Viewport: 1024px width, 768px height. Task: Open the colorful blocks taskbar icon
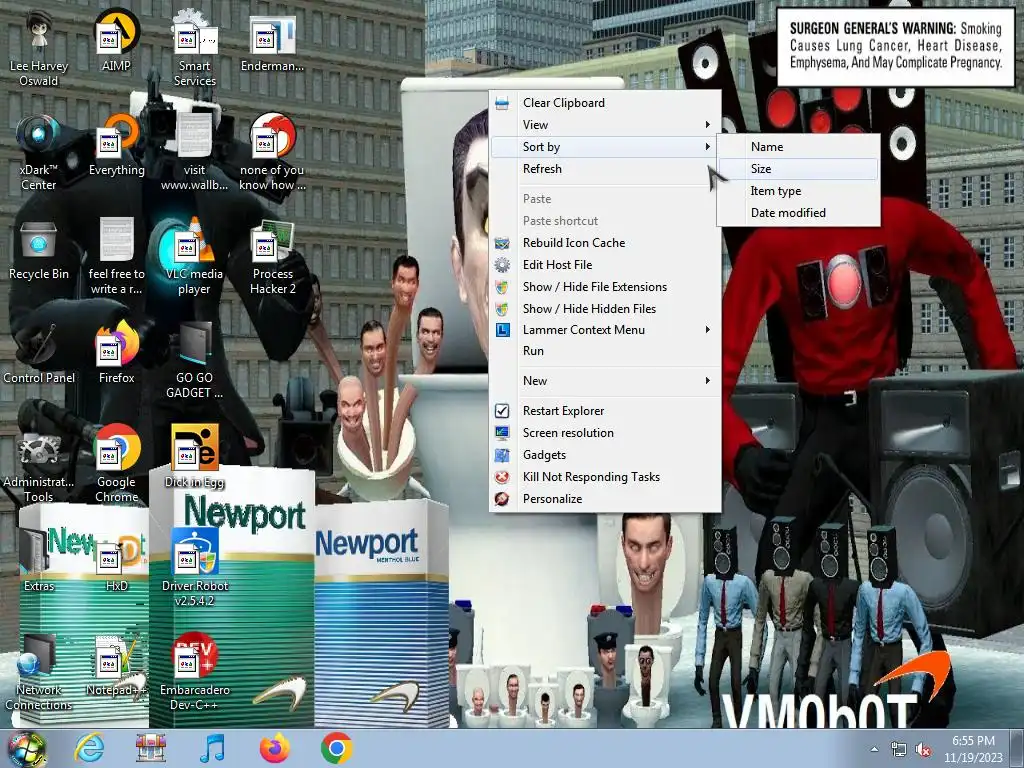coord(151,749)
